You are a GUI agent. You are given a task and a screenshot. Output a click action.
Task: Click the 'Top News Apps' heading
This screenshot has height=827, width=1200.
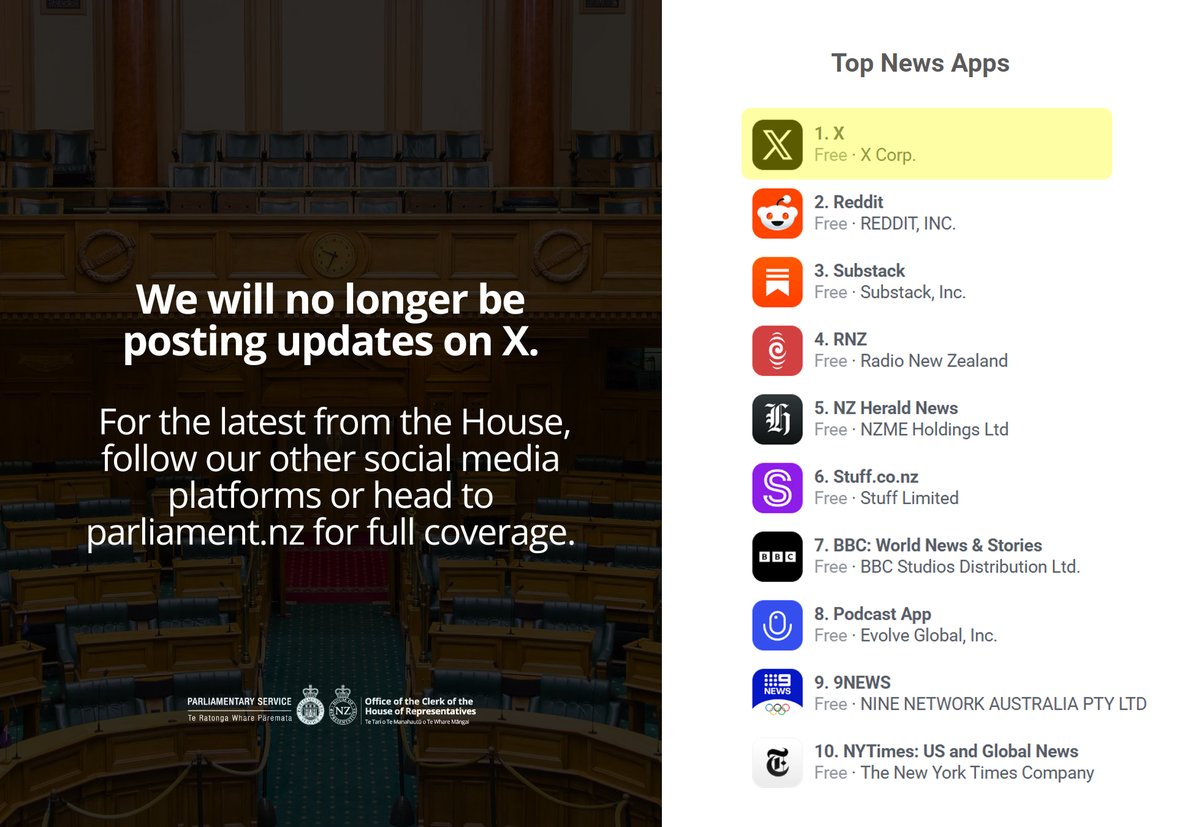coord(920,63)
